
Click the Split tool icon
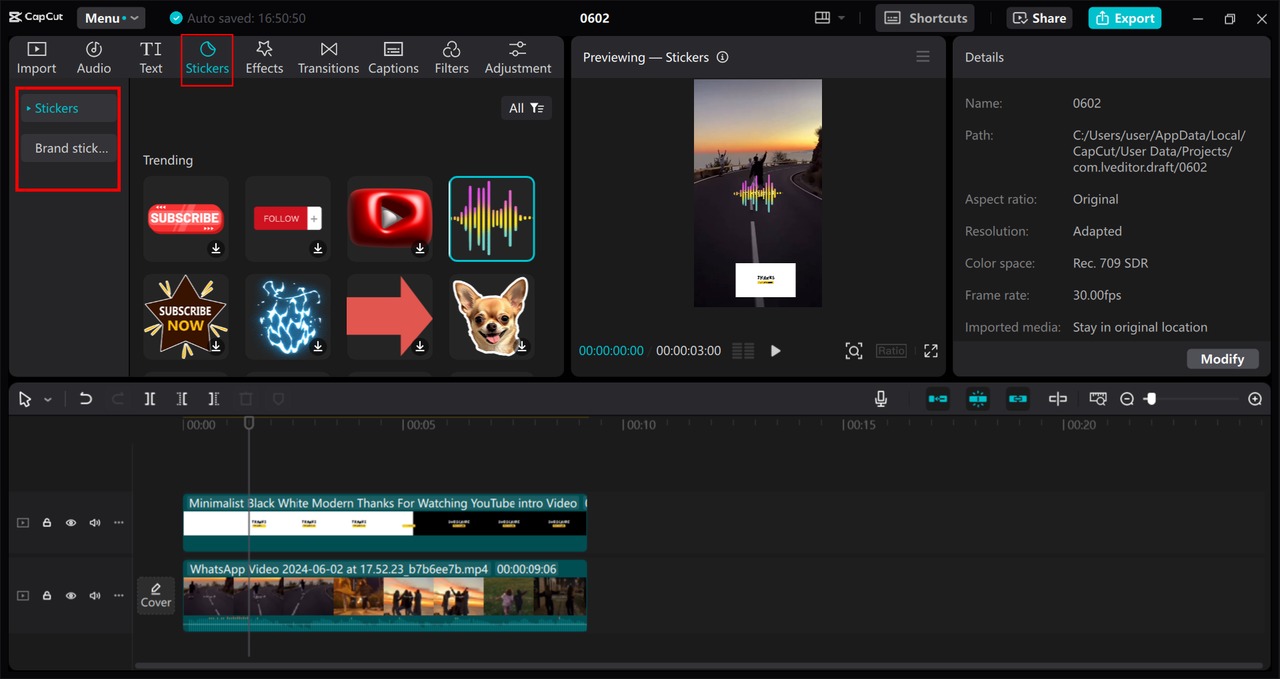149,399
